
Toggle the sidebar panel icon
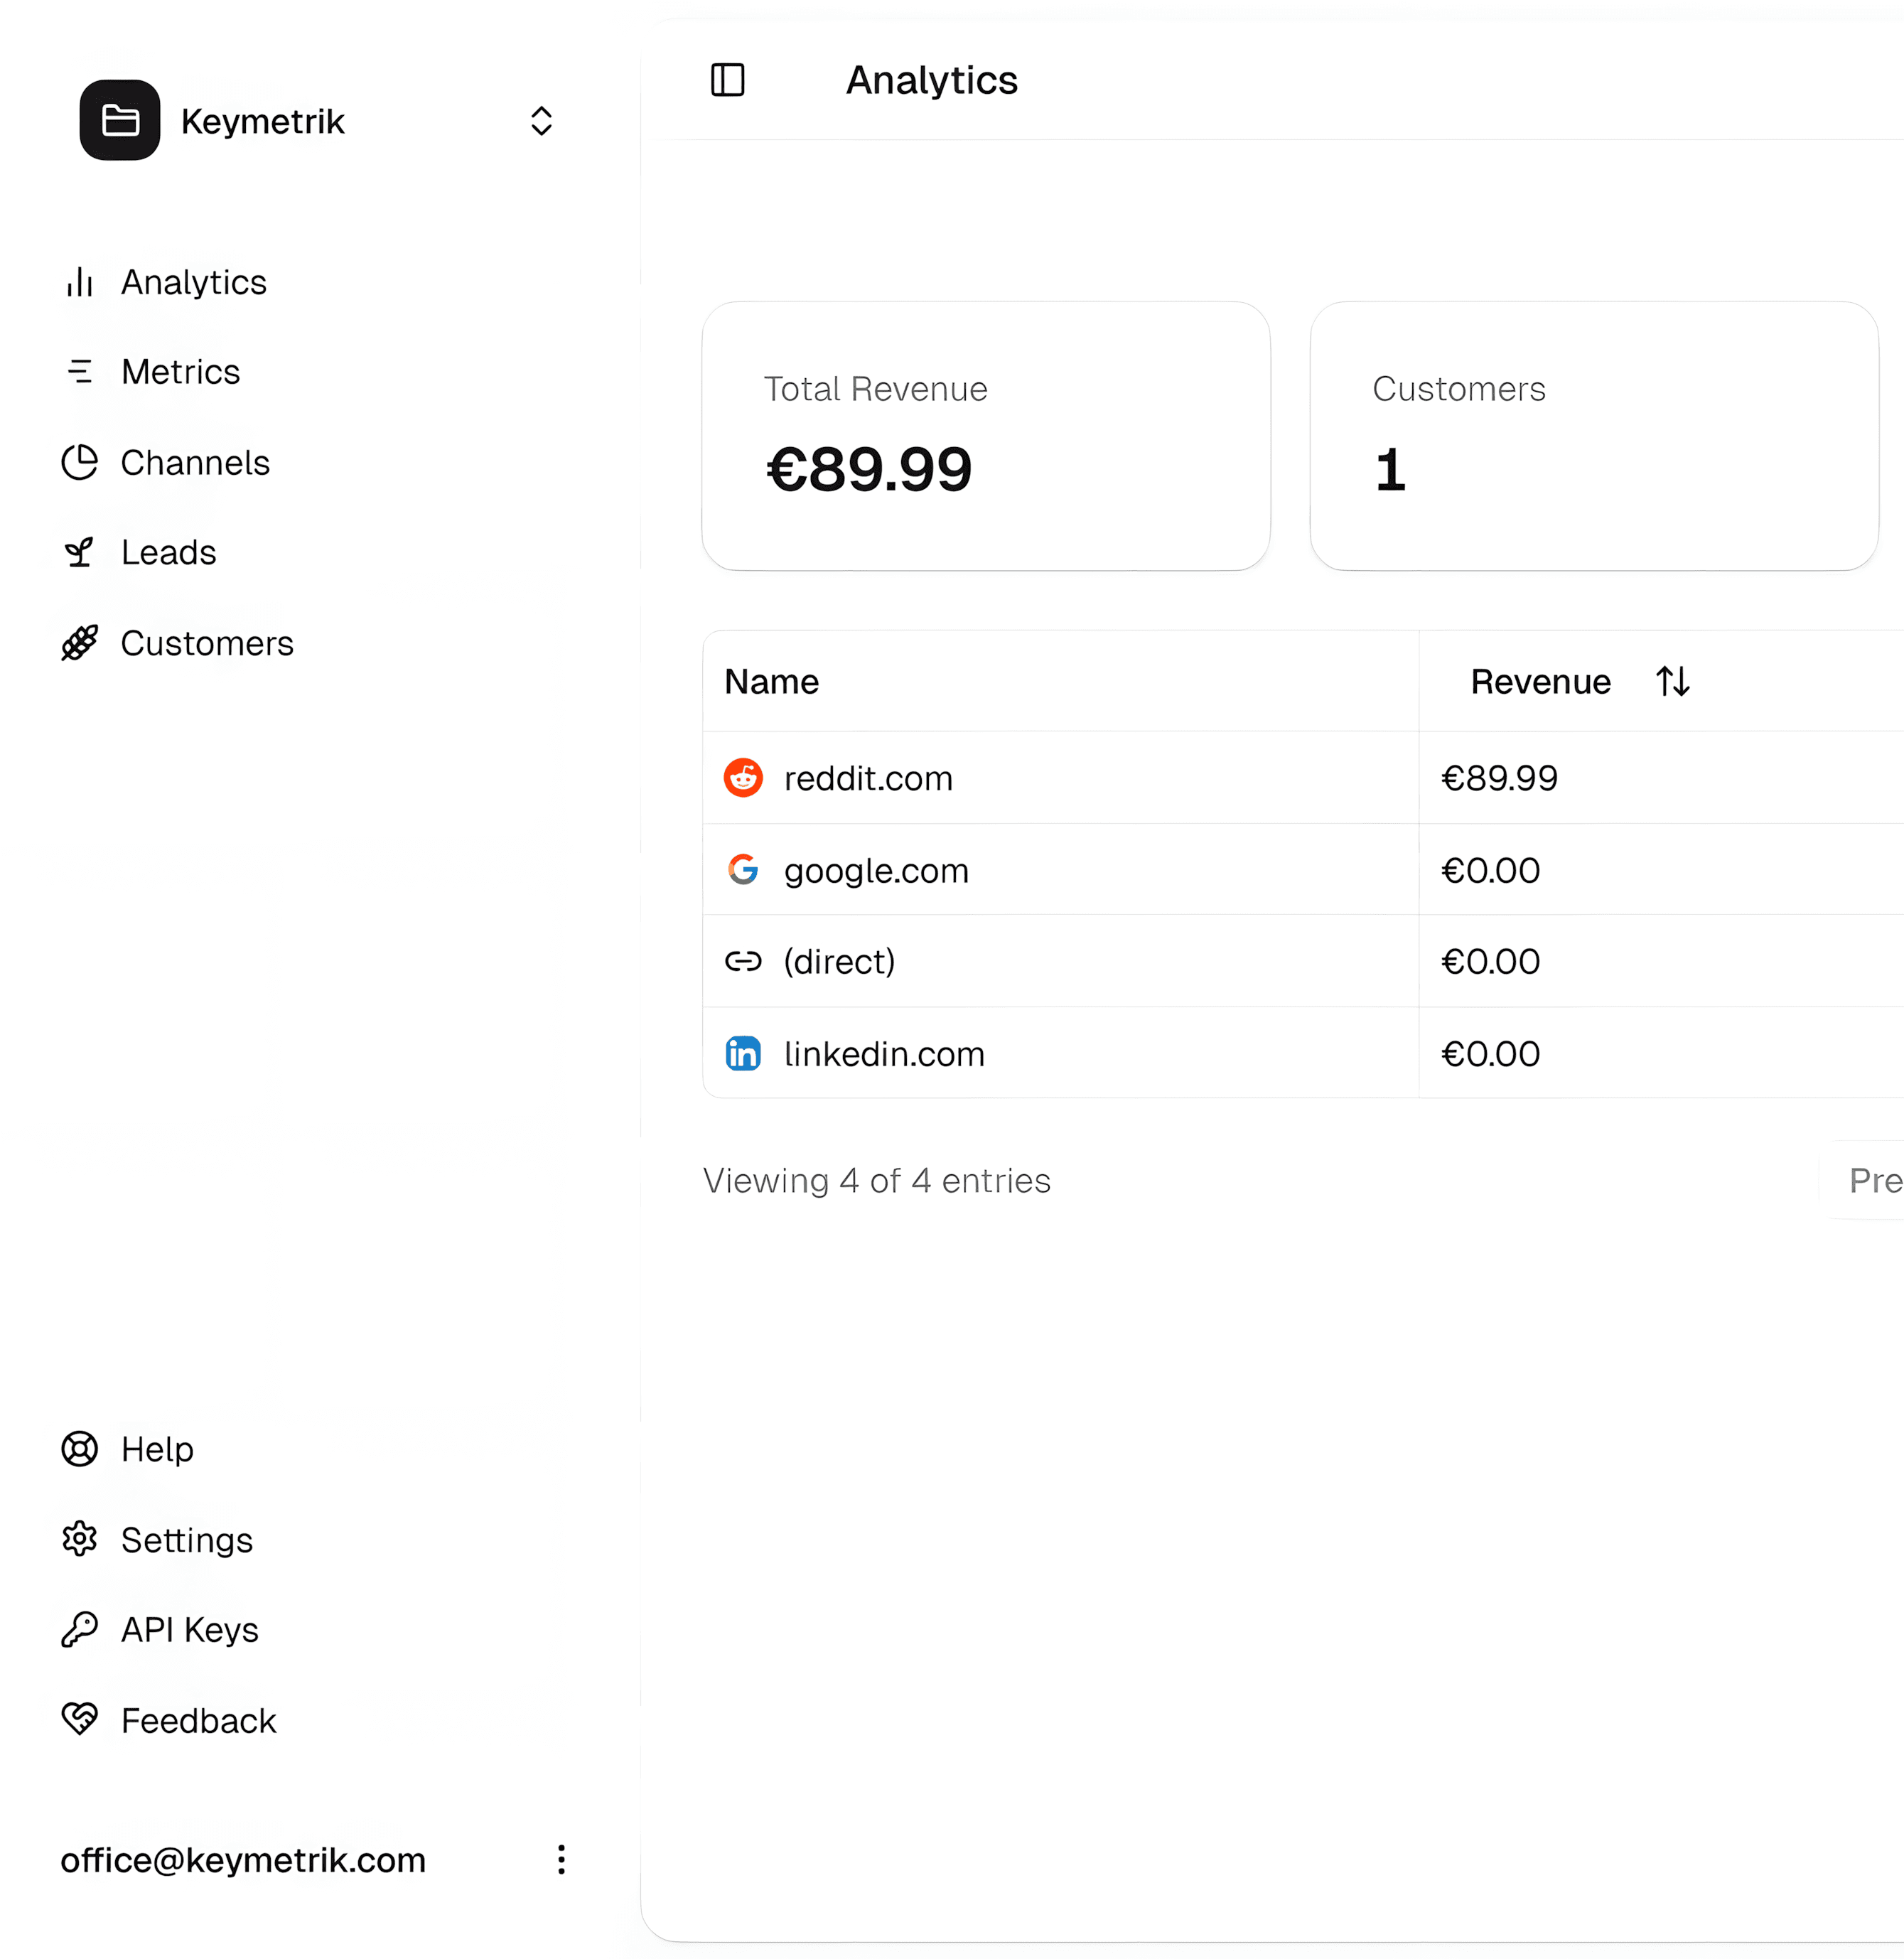[x=727, y=80]
